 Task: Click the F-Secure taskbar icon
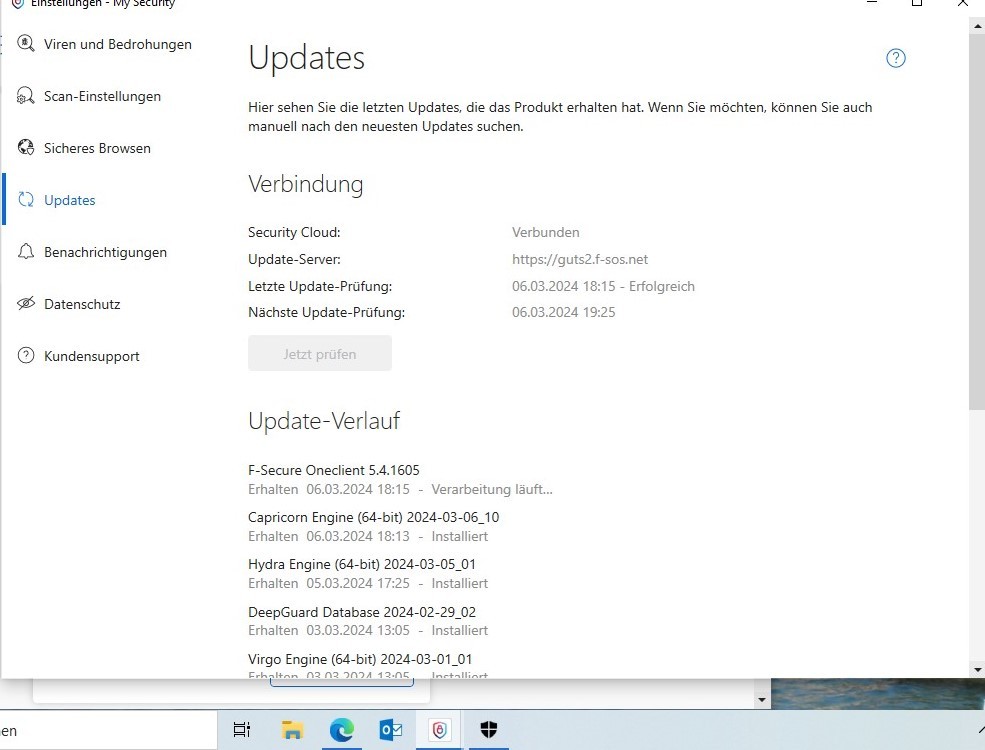click(440, 731)
